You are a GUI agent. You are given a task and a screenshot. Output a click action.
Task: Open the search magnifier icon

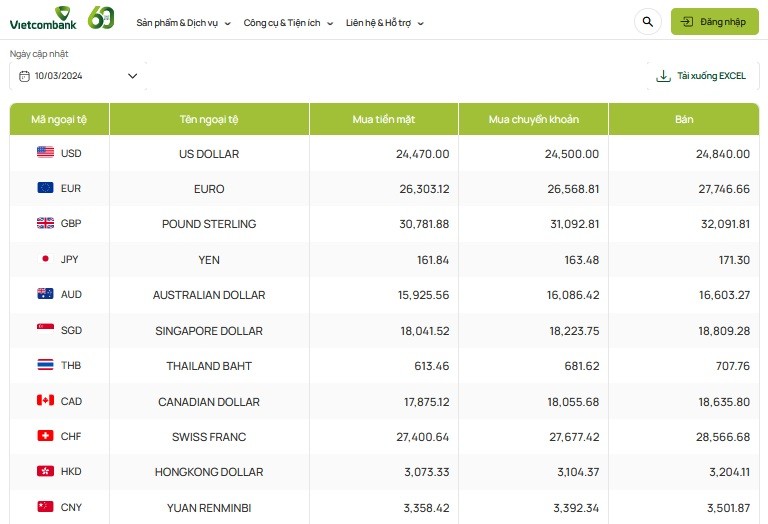(647, 21)
